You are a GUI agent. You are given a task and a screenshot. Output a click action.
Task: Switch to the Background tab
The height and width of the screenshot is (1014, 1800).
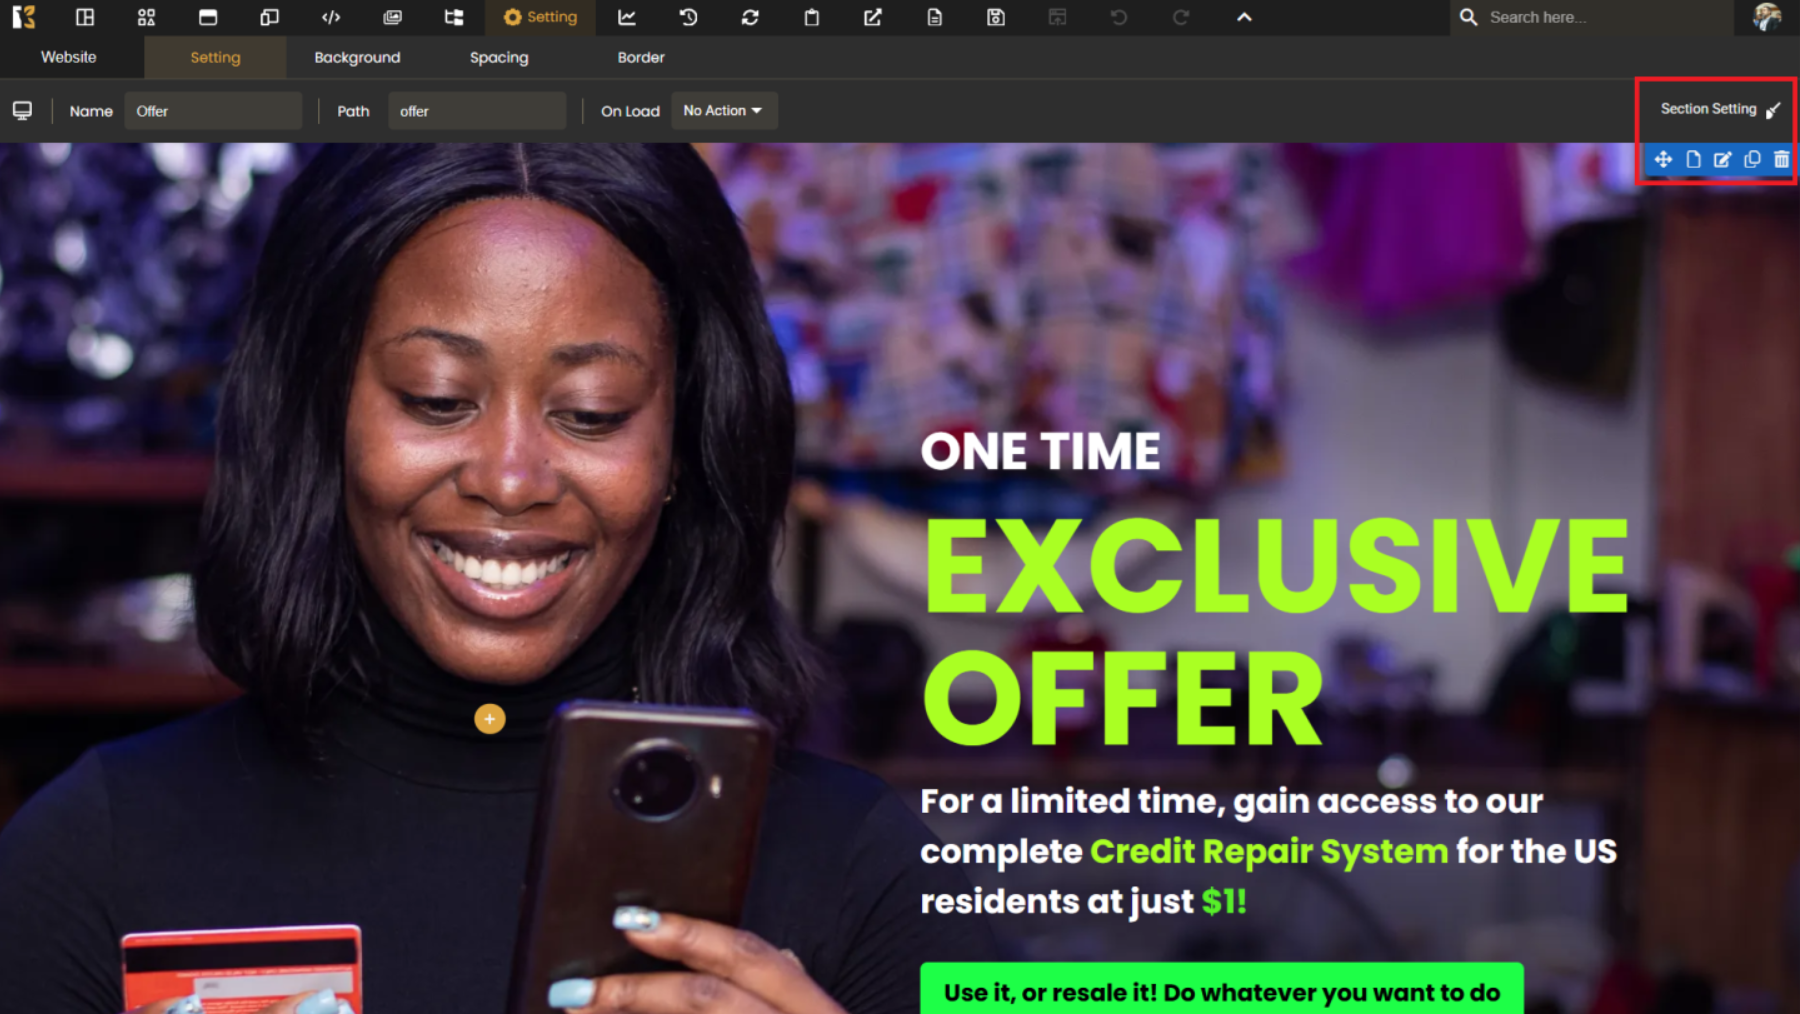357,58
